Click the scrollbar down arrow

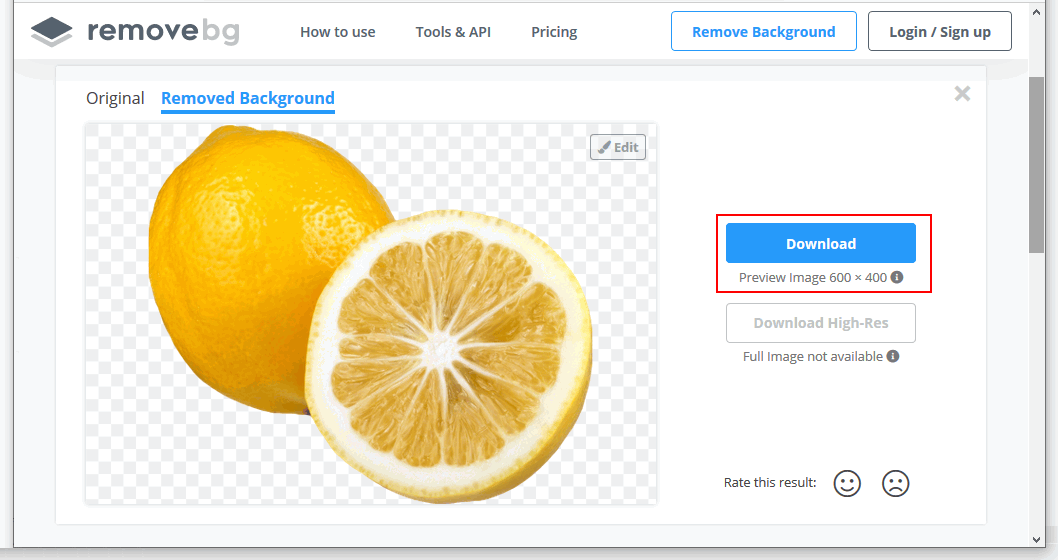click(1036, 537)
